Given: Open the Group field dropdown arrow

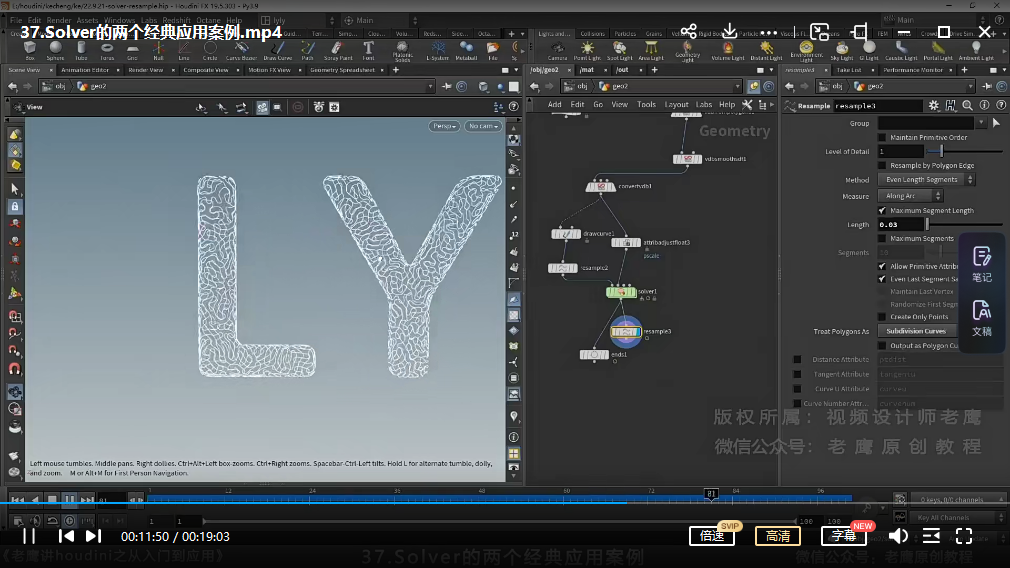Looking at the screenshot, I should [x=981, y=123].
